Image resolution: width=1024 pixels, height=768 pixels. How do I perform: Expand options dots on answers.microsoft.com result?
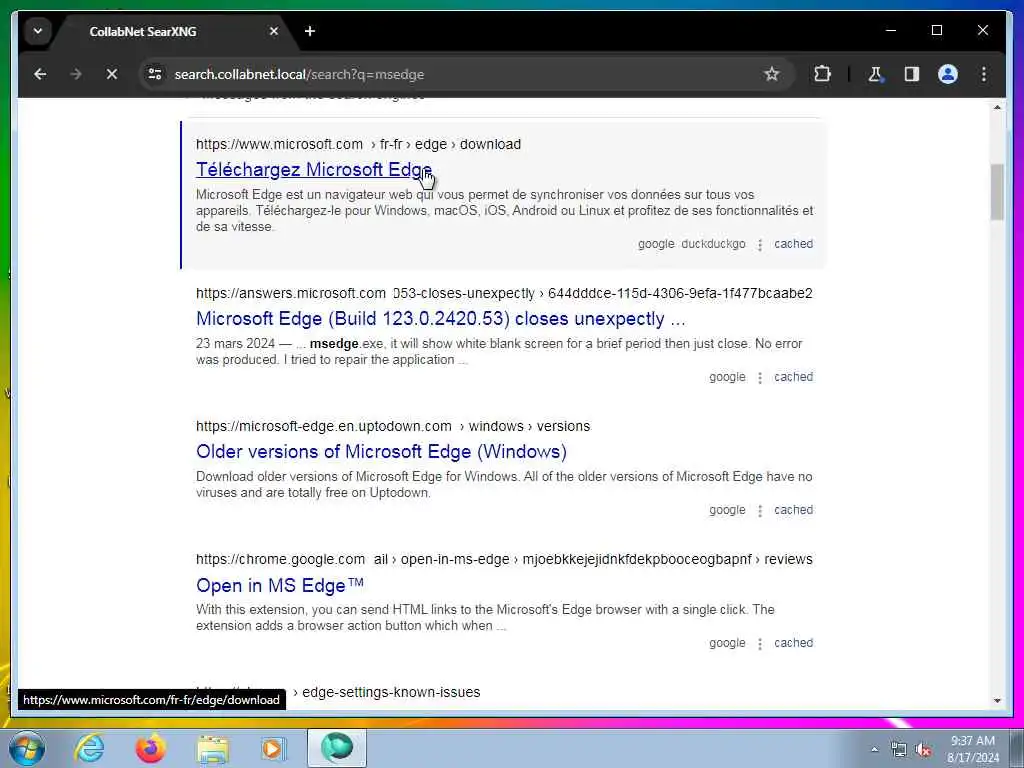760,378
